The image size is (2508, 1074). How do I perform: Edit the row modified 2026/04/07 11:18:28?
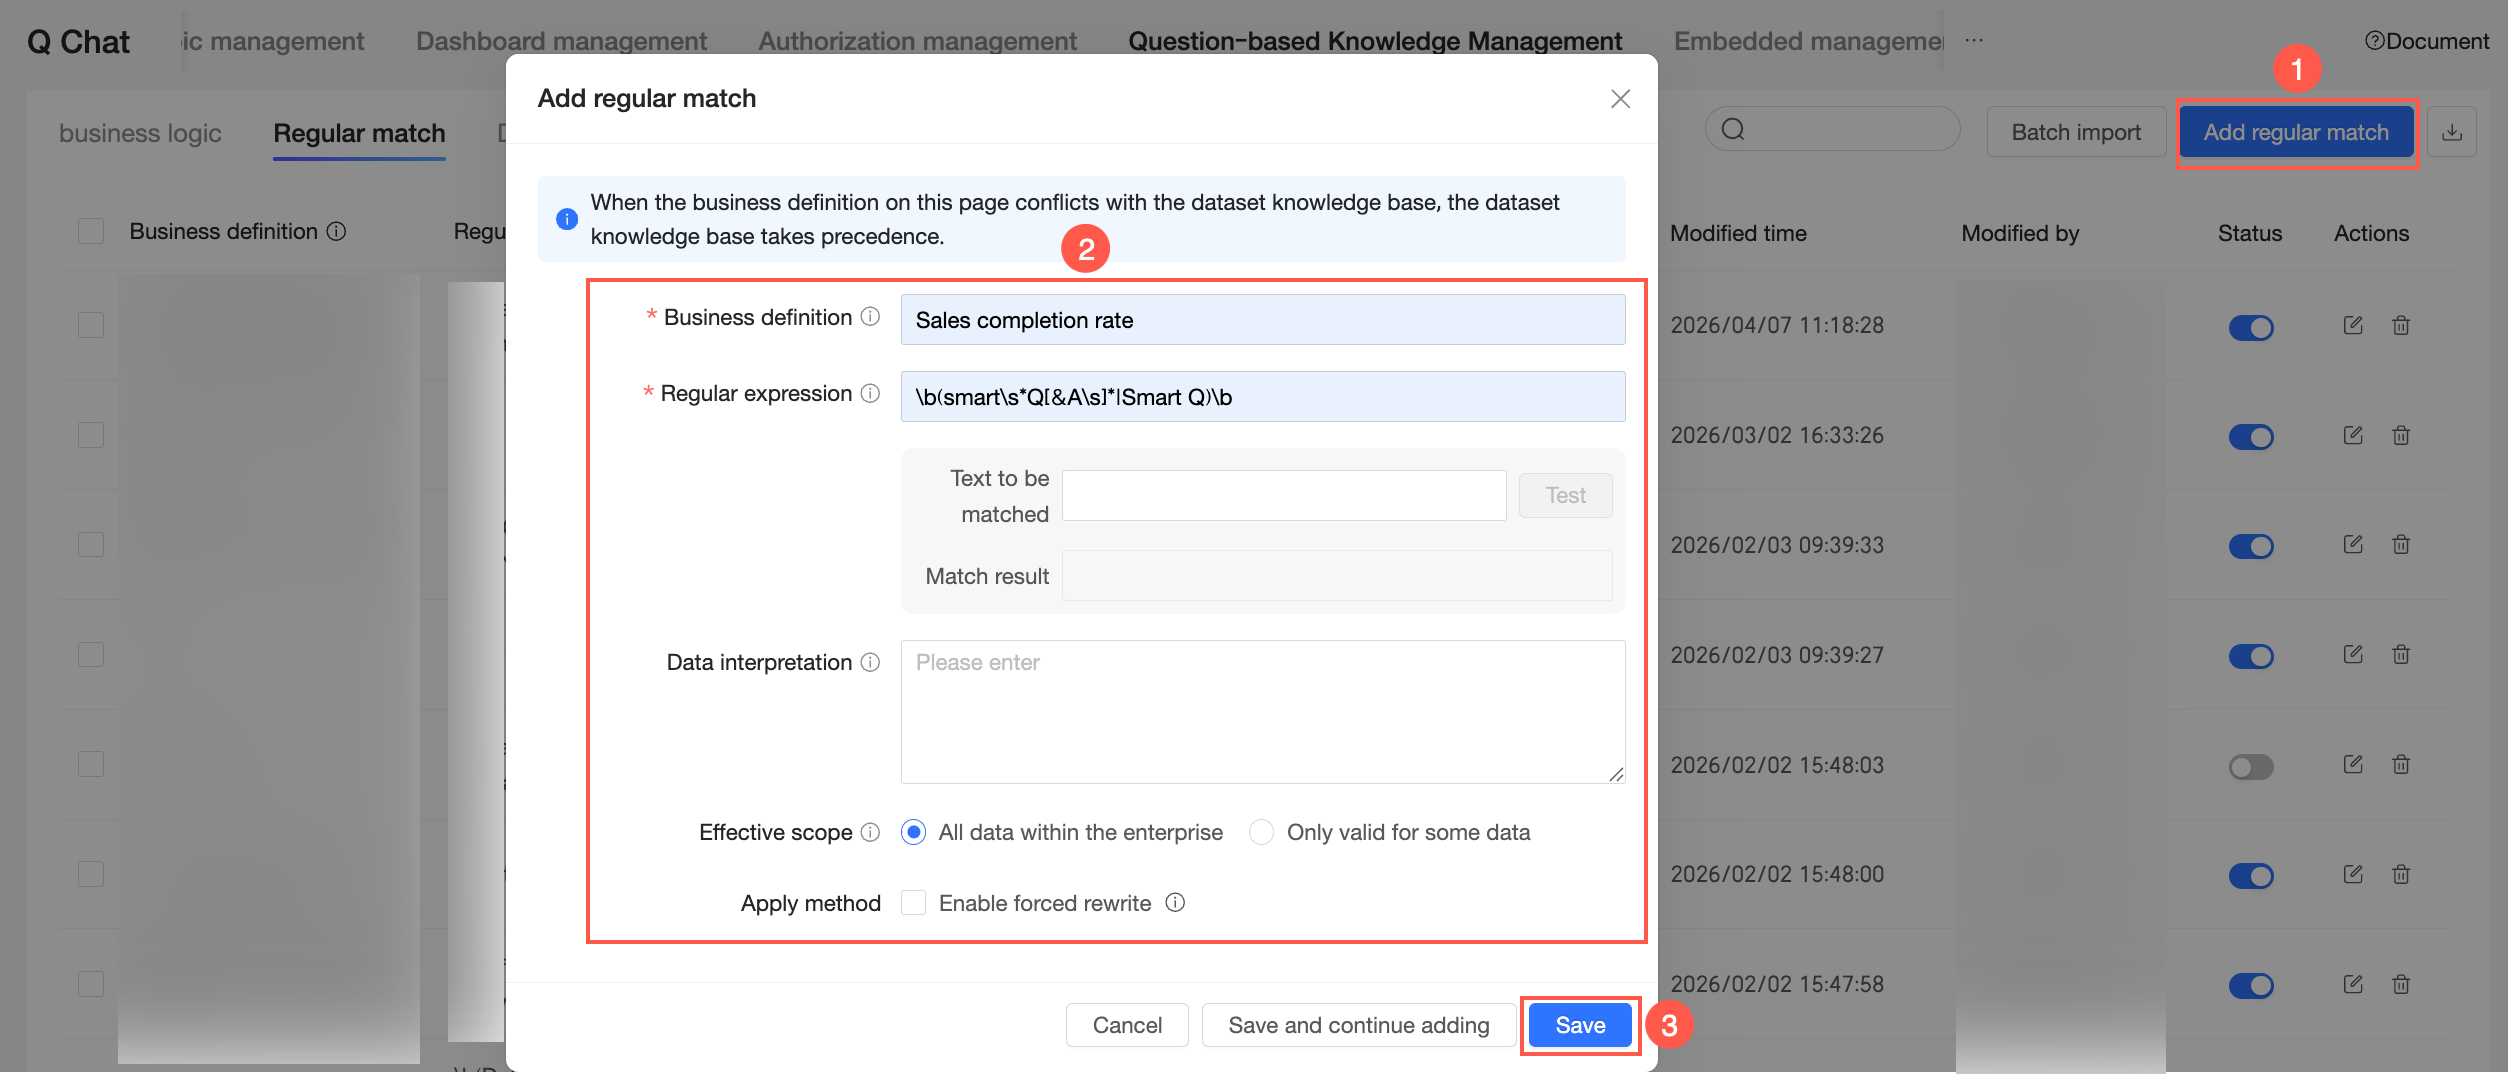2353,325
